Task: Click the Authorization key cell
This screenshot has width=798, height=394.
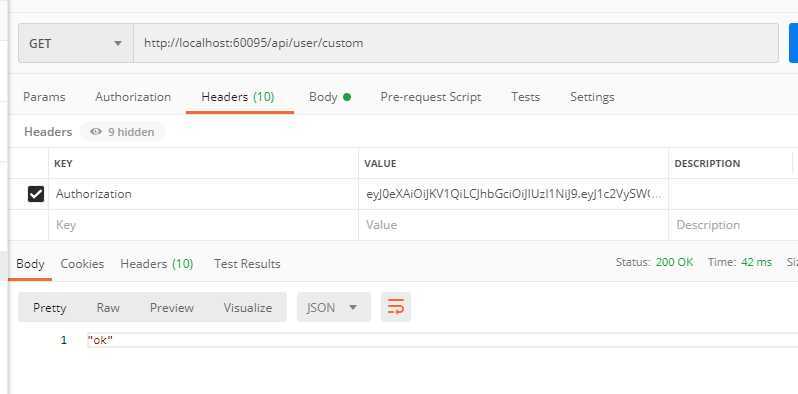Action: click(204, 194)
